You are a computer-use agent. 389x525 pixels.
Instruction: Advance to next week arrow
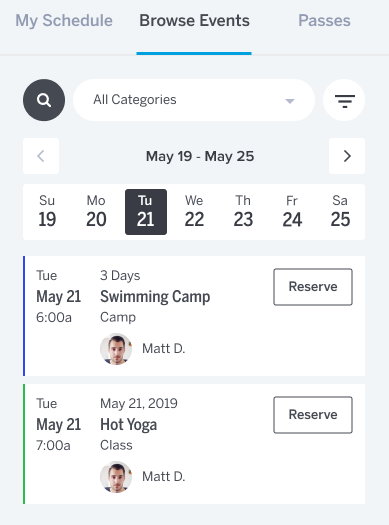coord(347,156)
